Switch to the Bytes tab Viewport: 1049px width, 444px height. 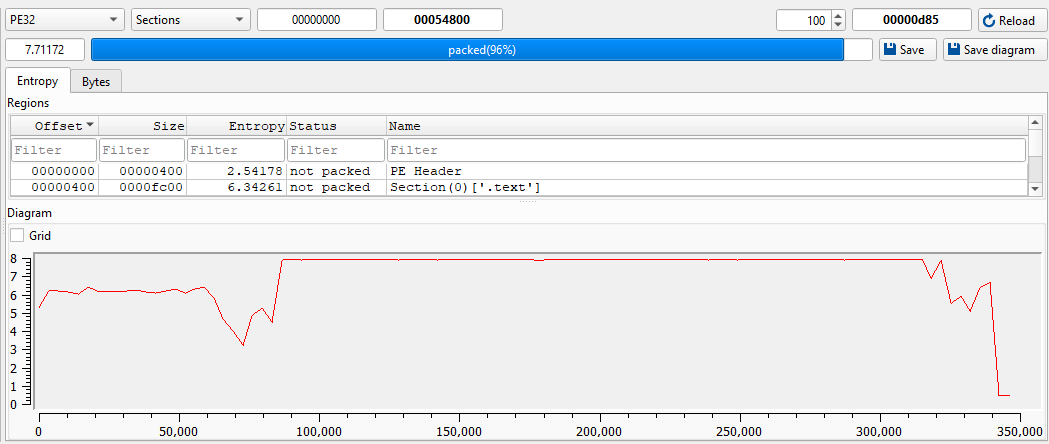(x=96, y=81)
